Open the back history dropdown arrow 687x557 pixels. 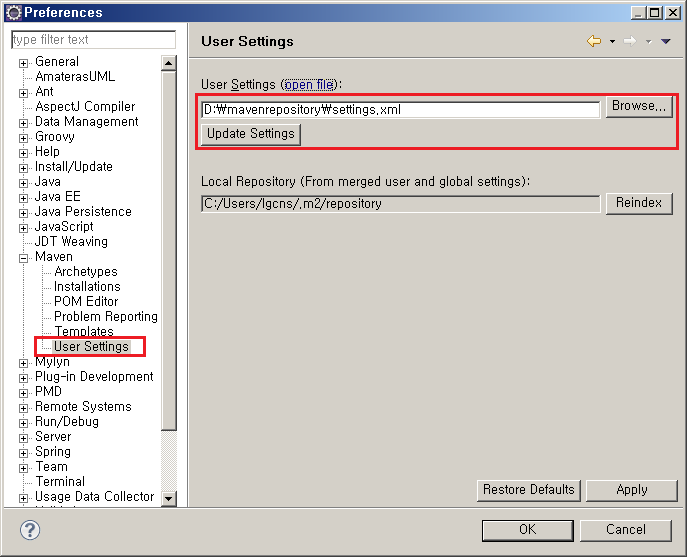(x=610, y=41)
